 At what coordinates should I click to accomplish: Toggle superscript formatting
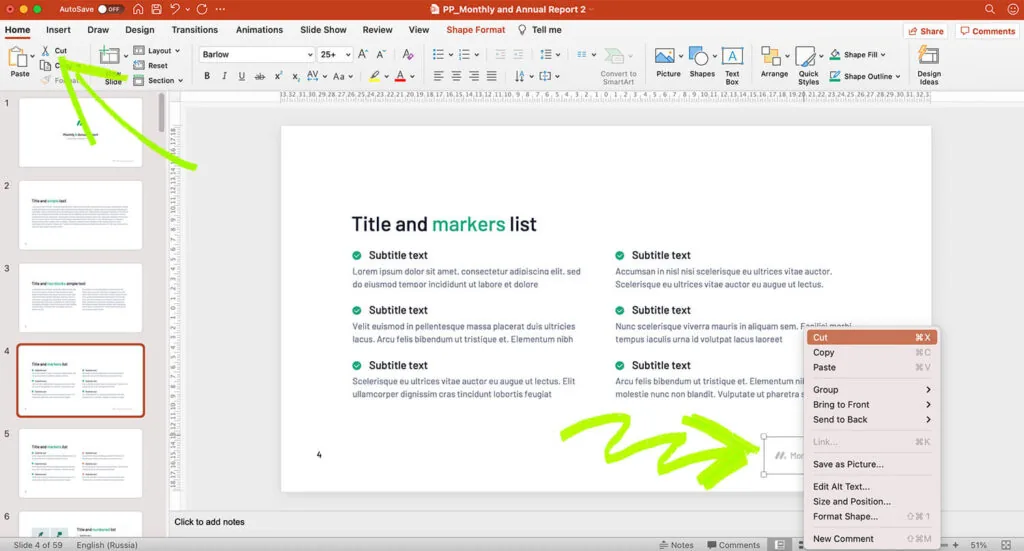click(x=278, y=76)
